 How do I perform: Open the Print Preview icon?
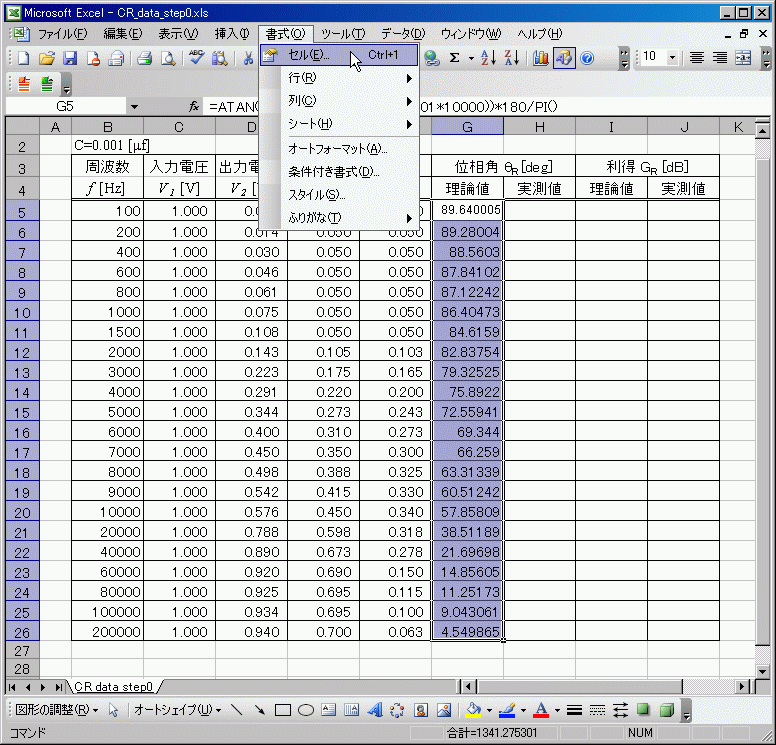pyautogui.click(x=168, y=58)
